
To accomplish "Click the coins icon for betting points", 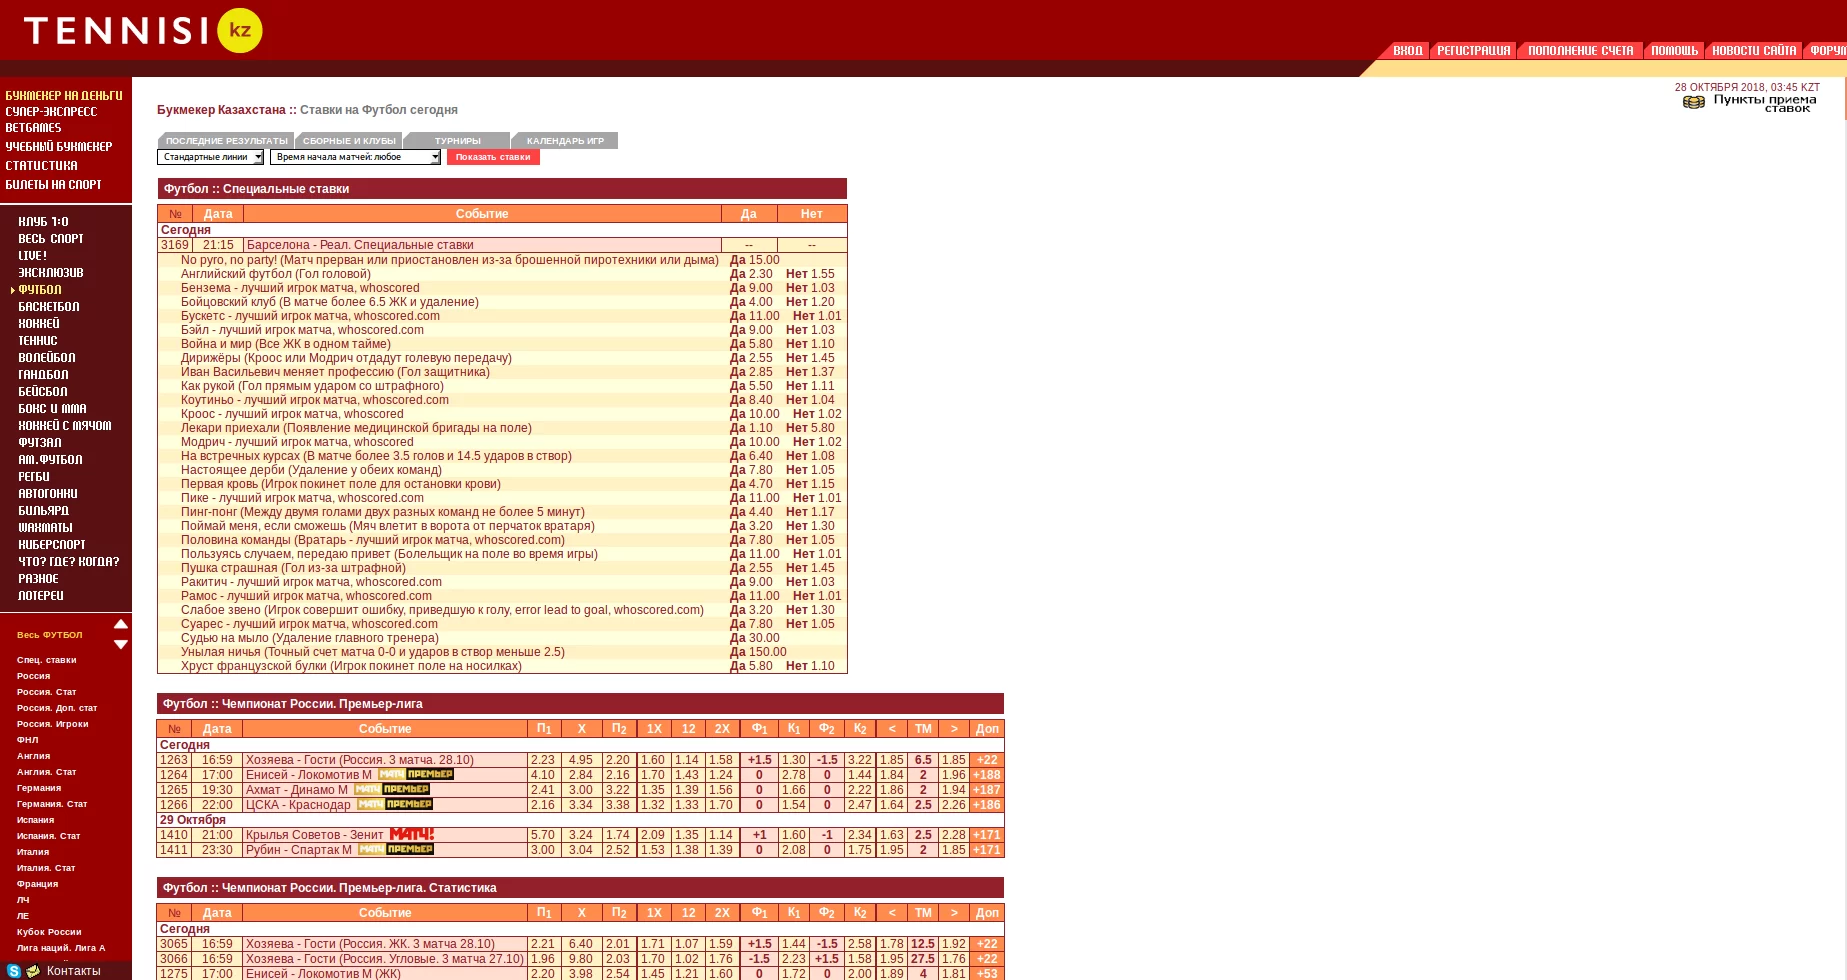I will (1693, 103).
